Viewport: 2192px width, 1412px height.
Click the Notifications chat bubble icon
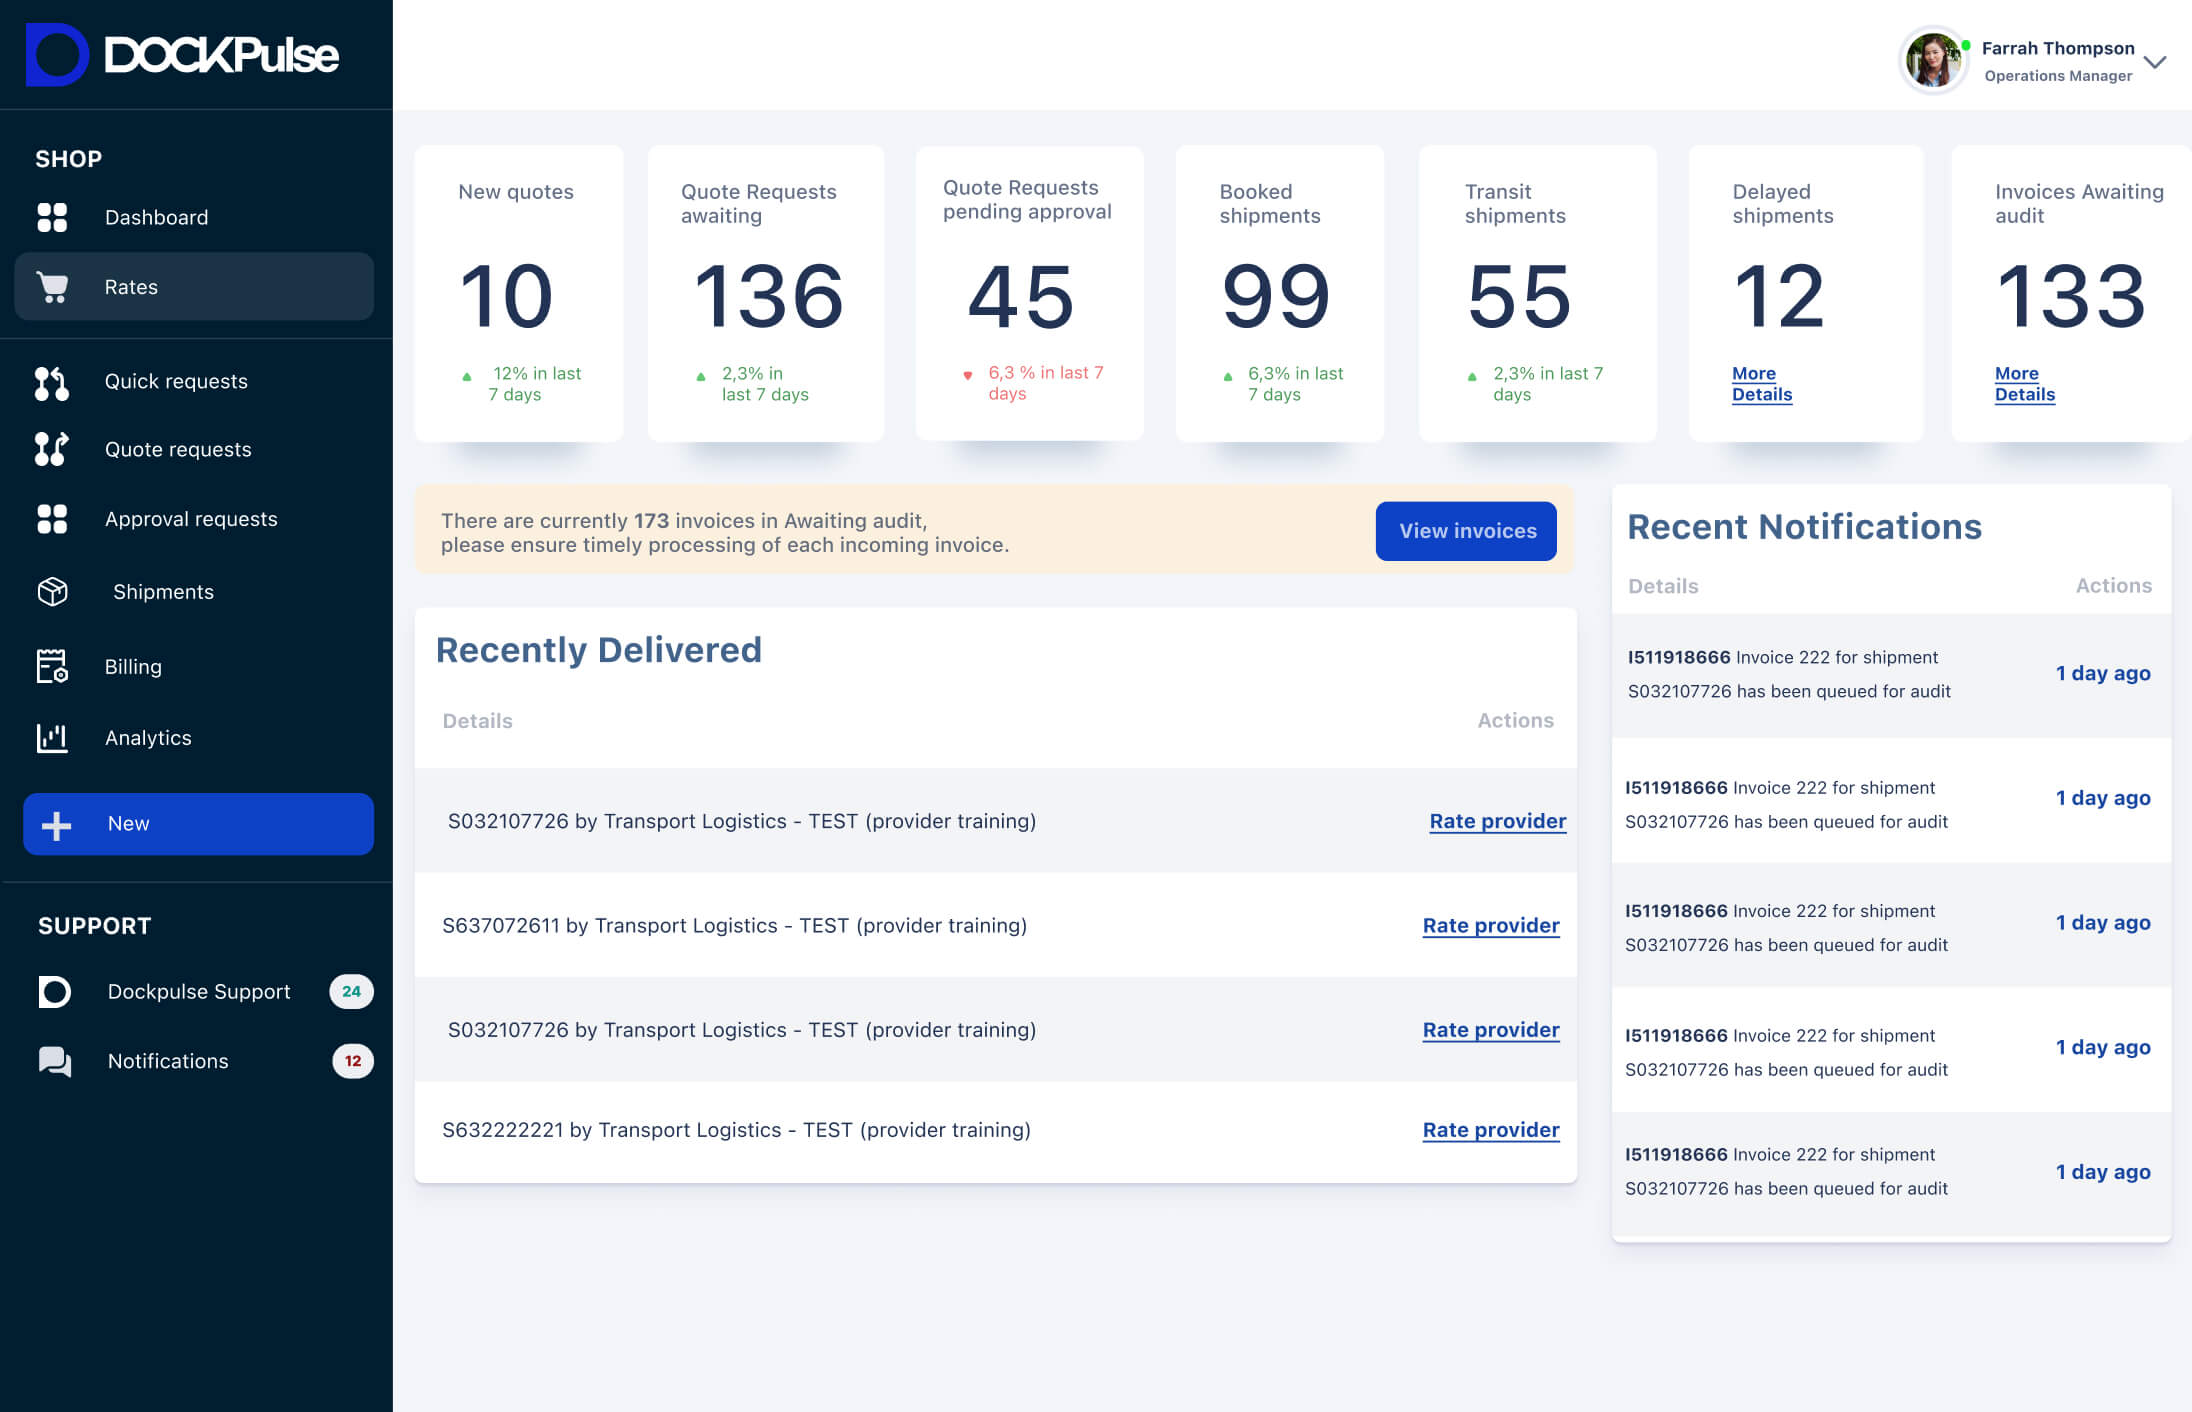pyautogui.click(x=55, y=1061)
